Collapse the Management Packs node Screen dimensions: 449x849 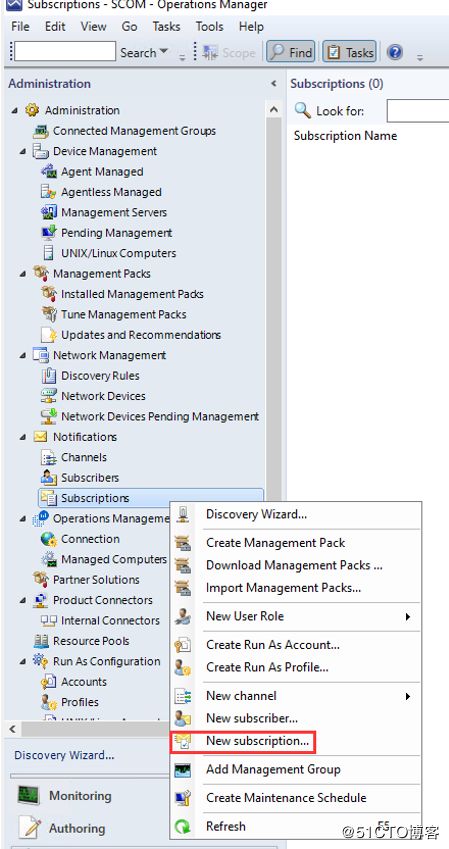[x=23, y=274]
